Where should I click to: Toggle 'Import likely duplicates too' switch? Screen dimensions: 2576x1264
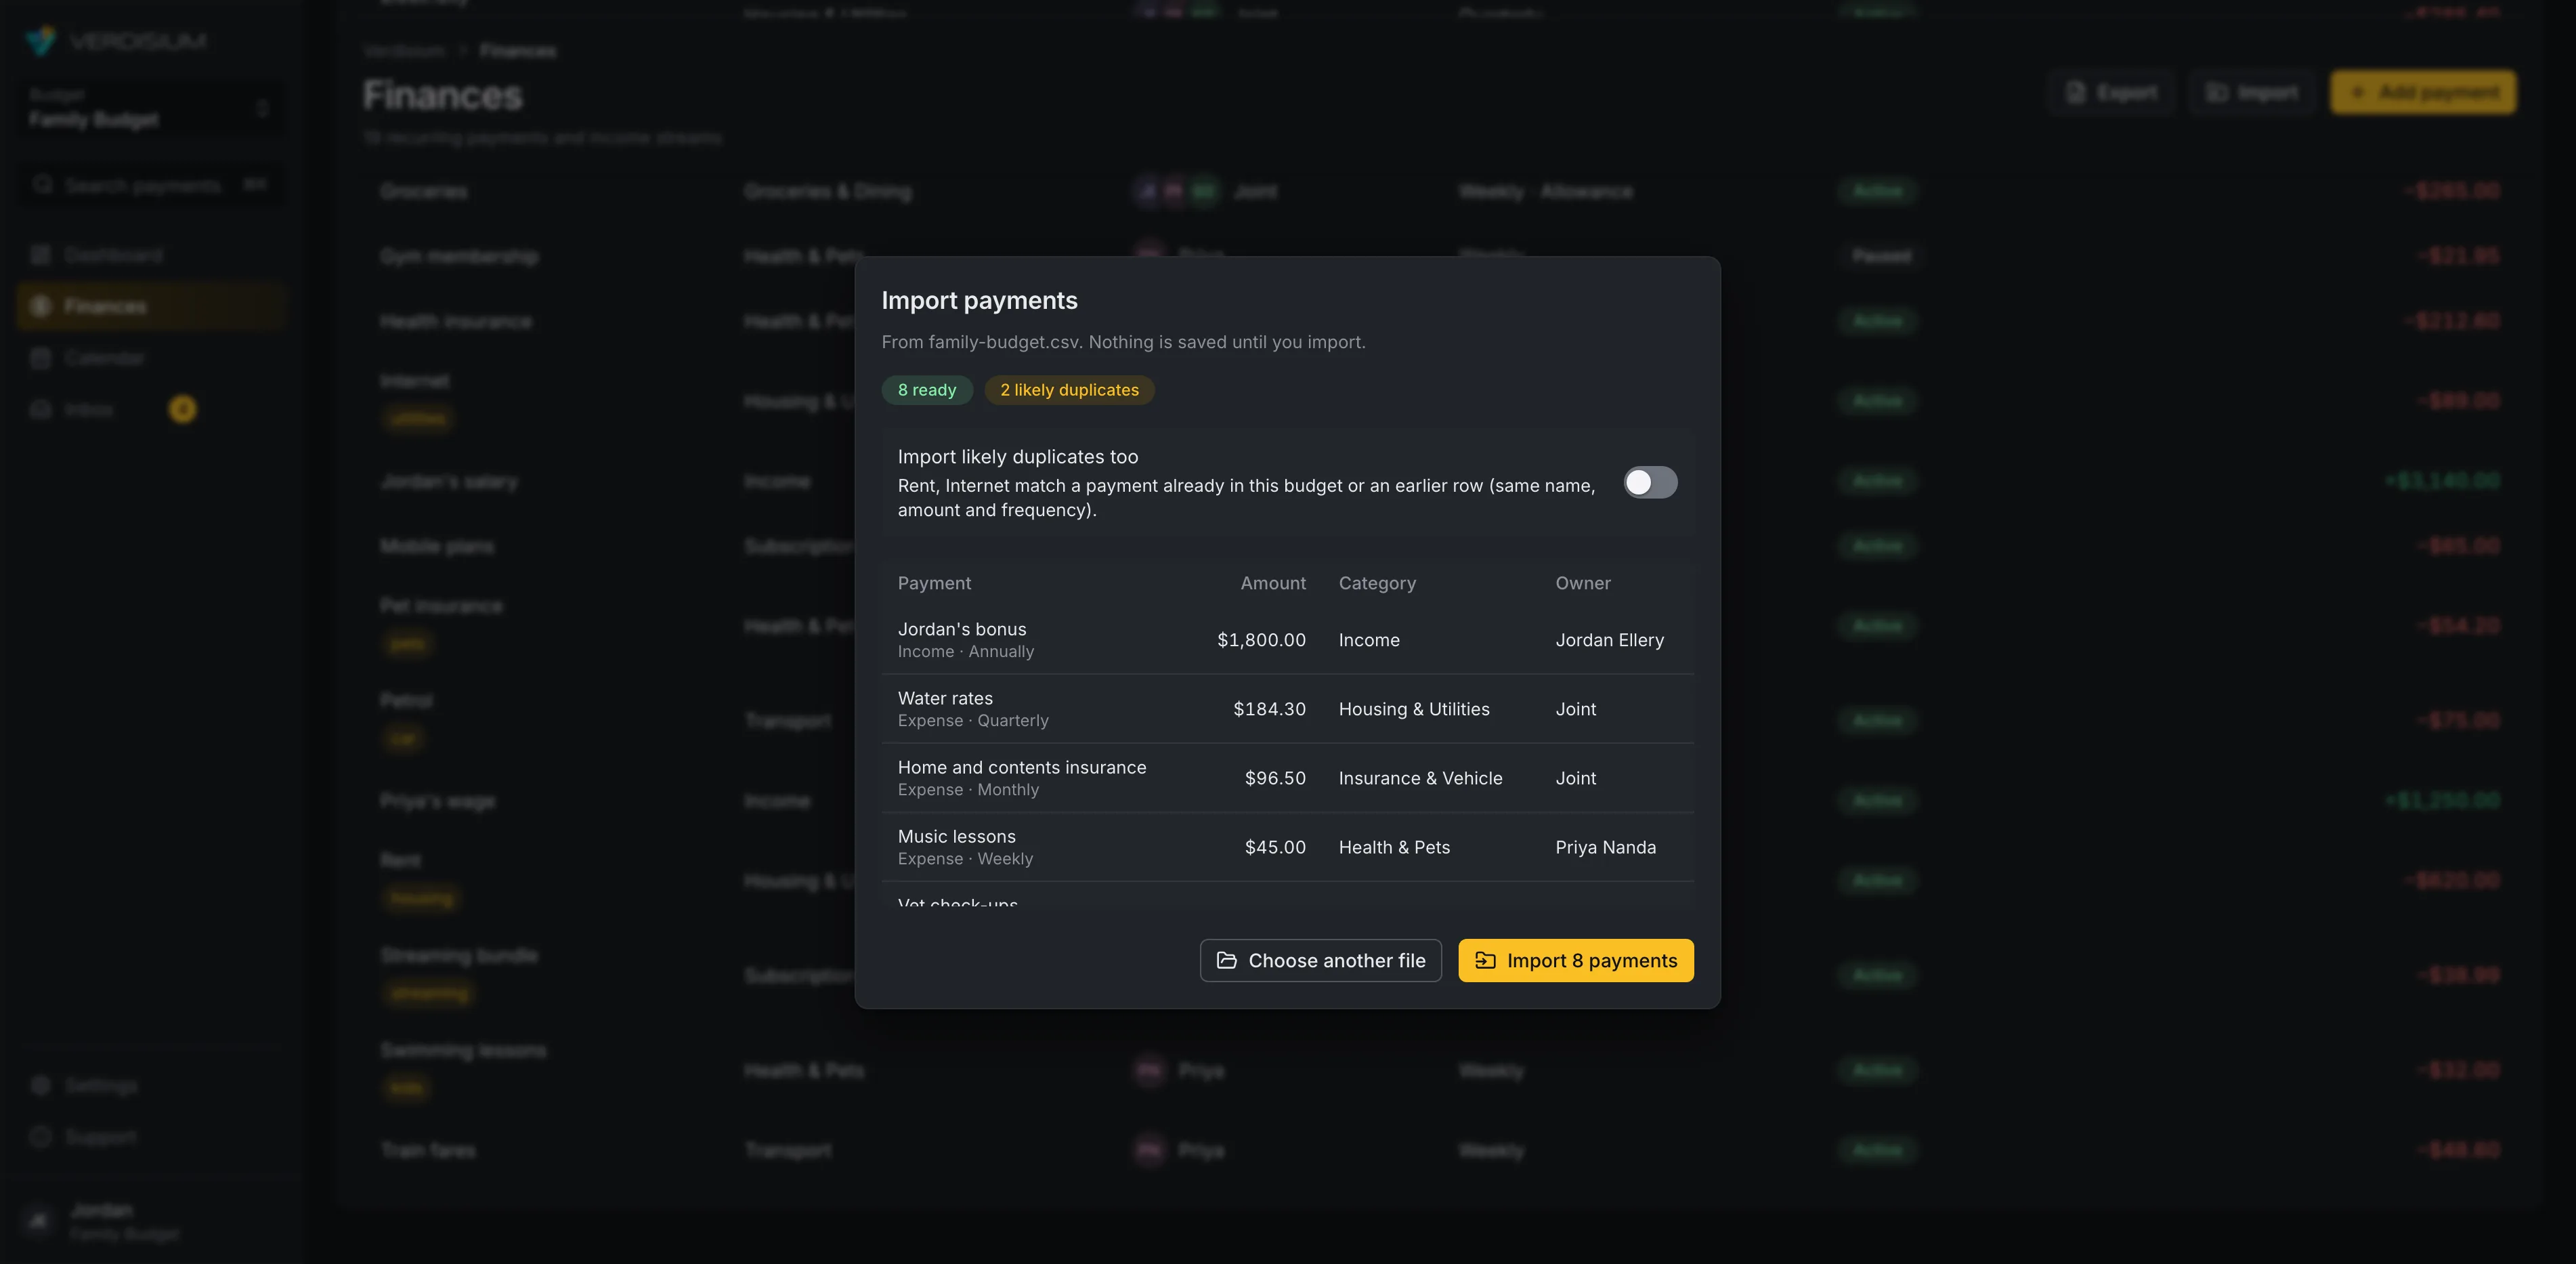(1650, 482)
